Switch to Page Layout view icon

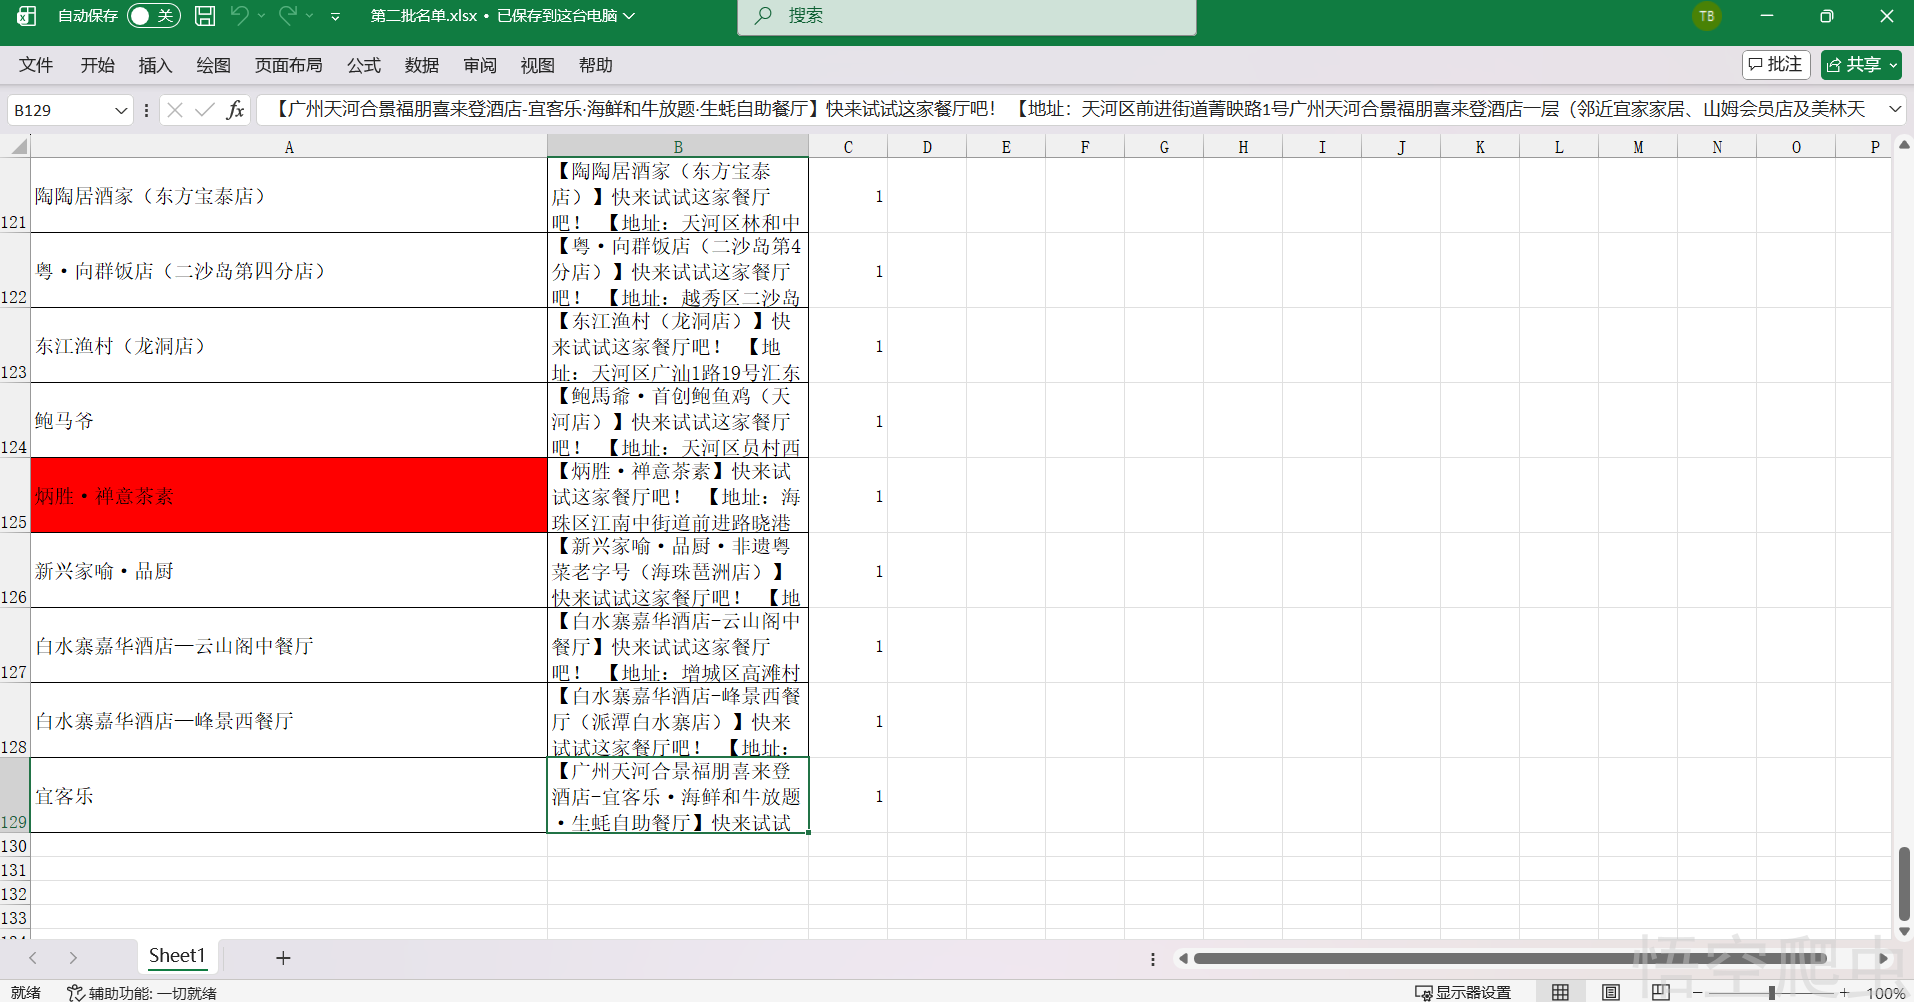[x=1610, y=992]
